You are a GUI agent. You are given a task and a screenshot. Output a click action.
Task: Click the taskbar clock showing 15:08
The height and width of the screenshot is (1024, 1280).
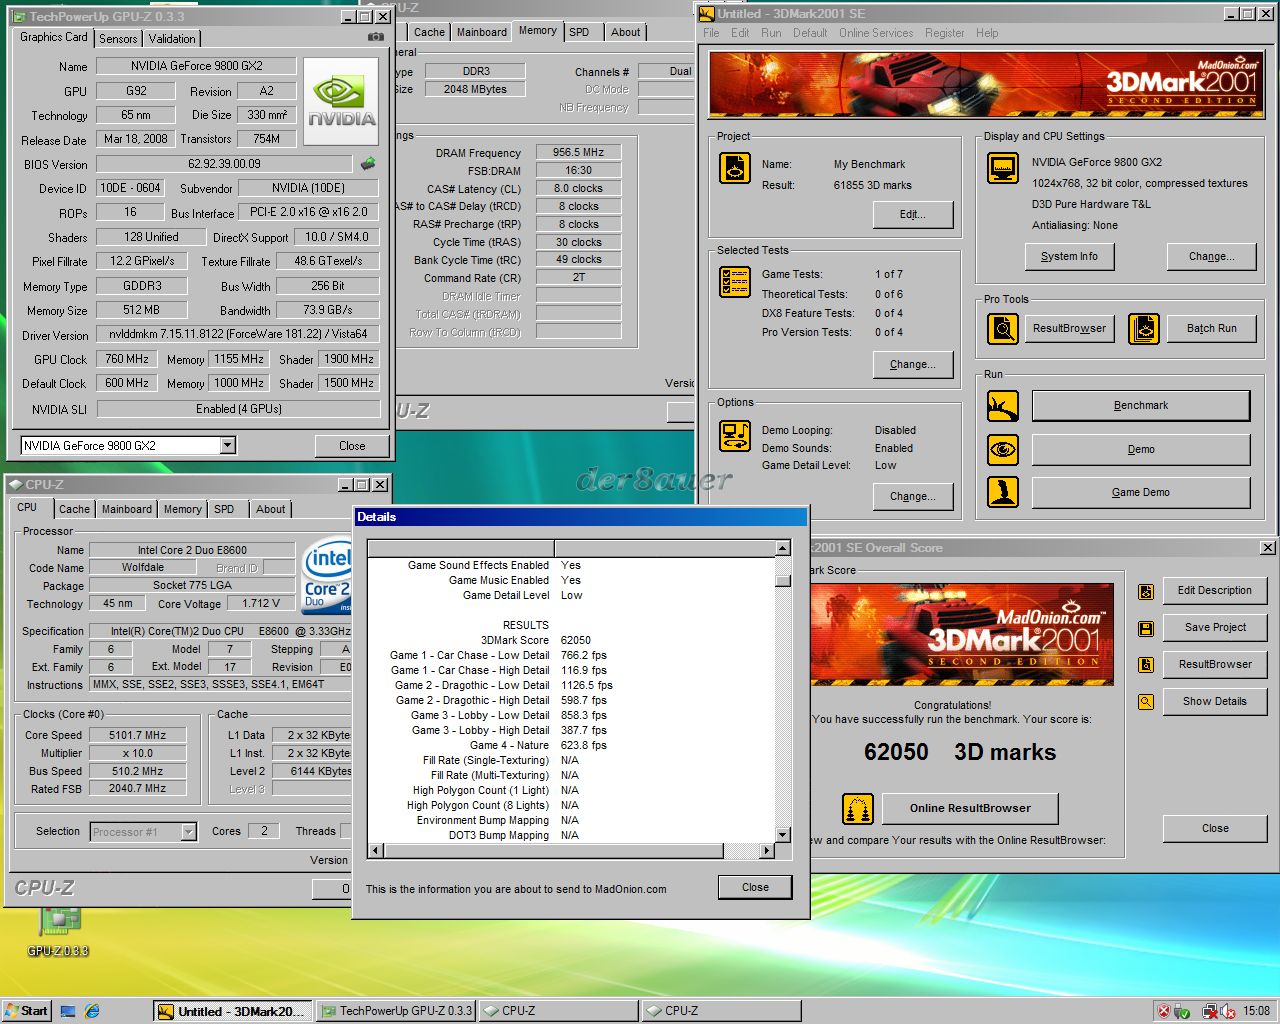[1256, 1011]
